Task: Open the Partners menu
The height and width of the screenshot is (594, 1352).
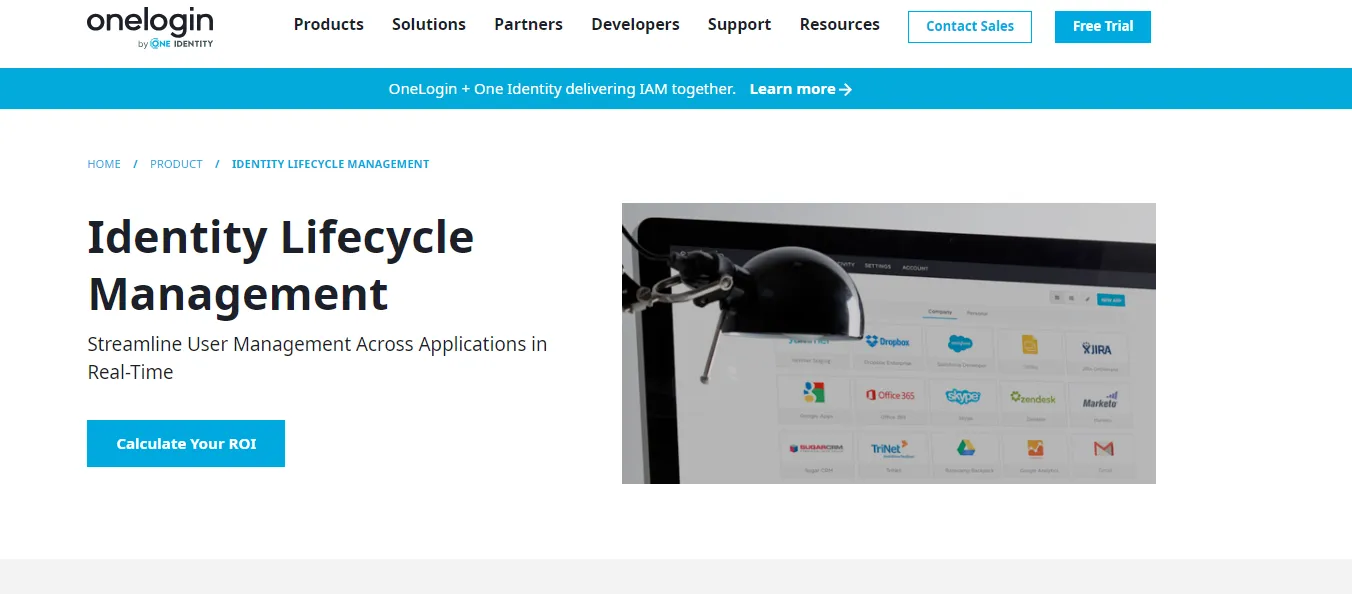Action: coord(528,24)
